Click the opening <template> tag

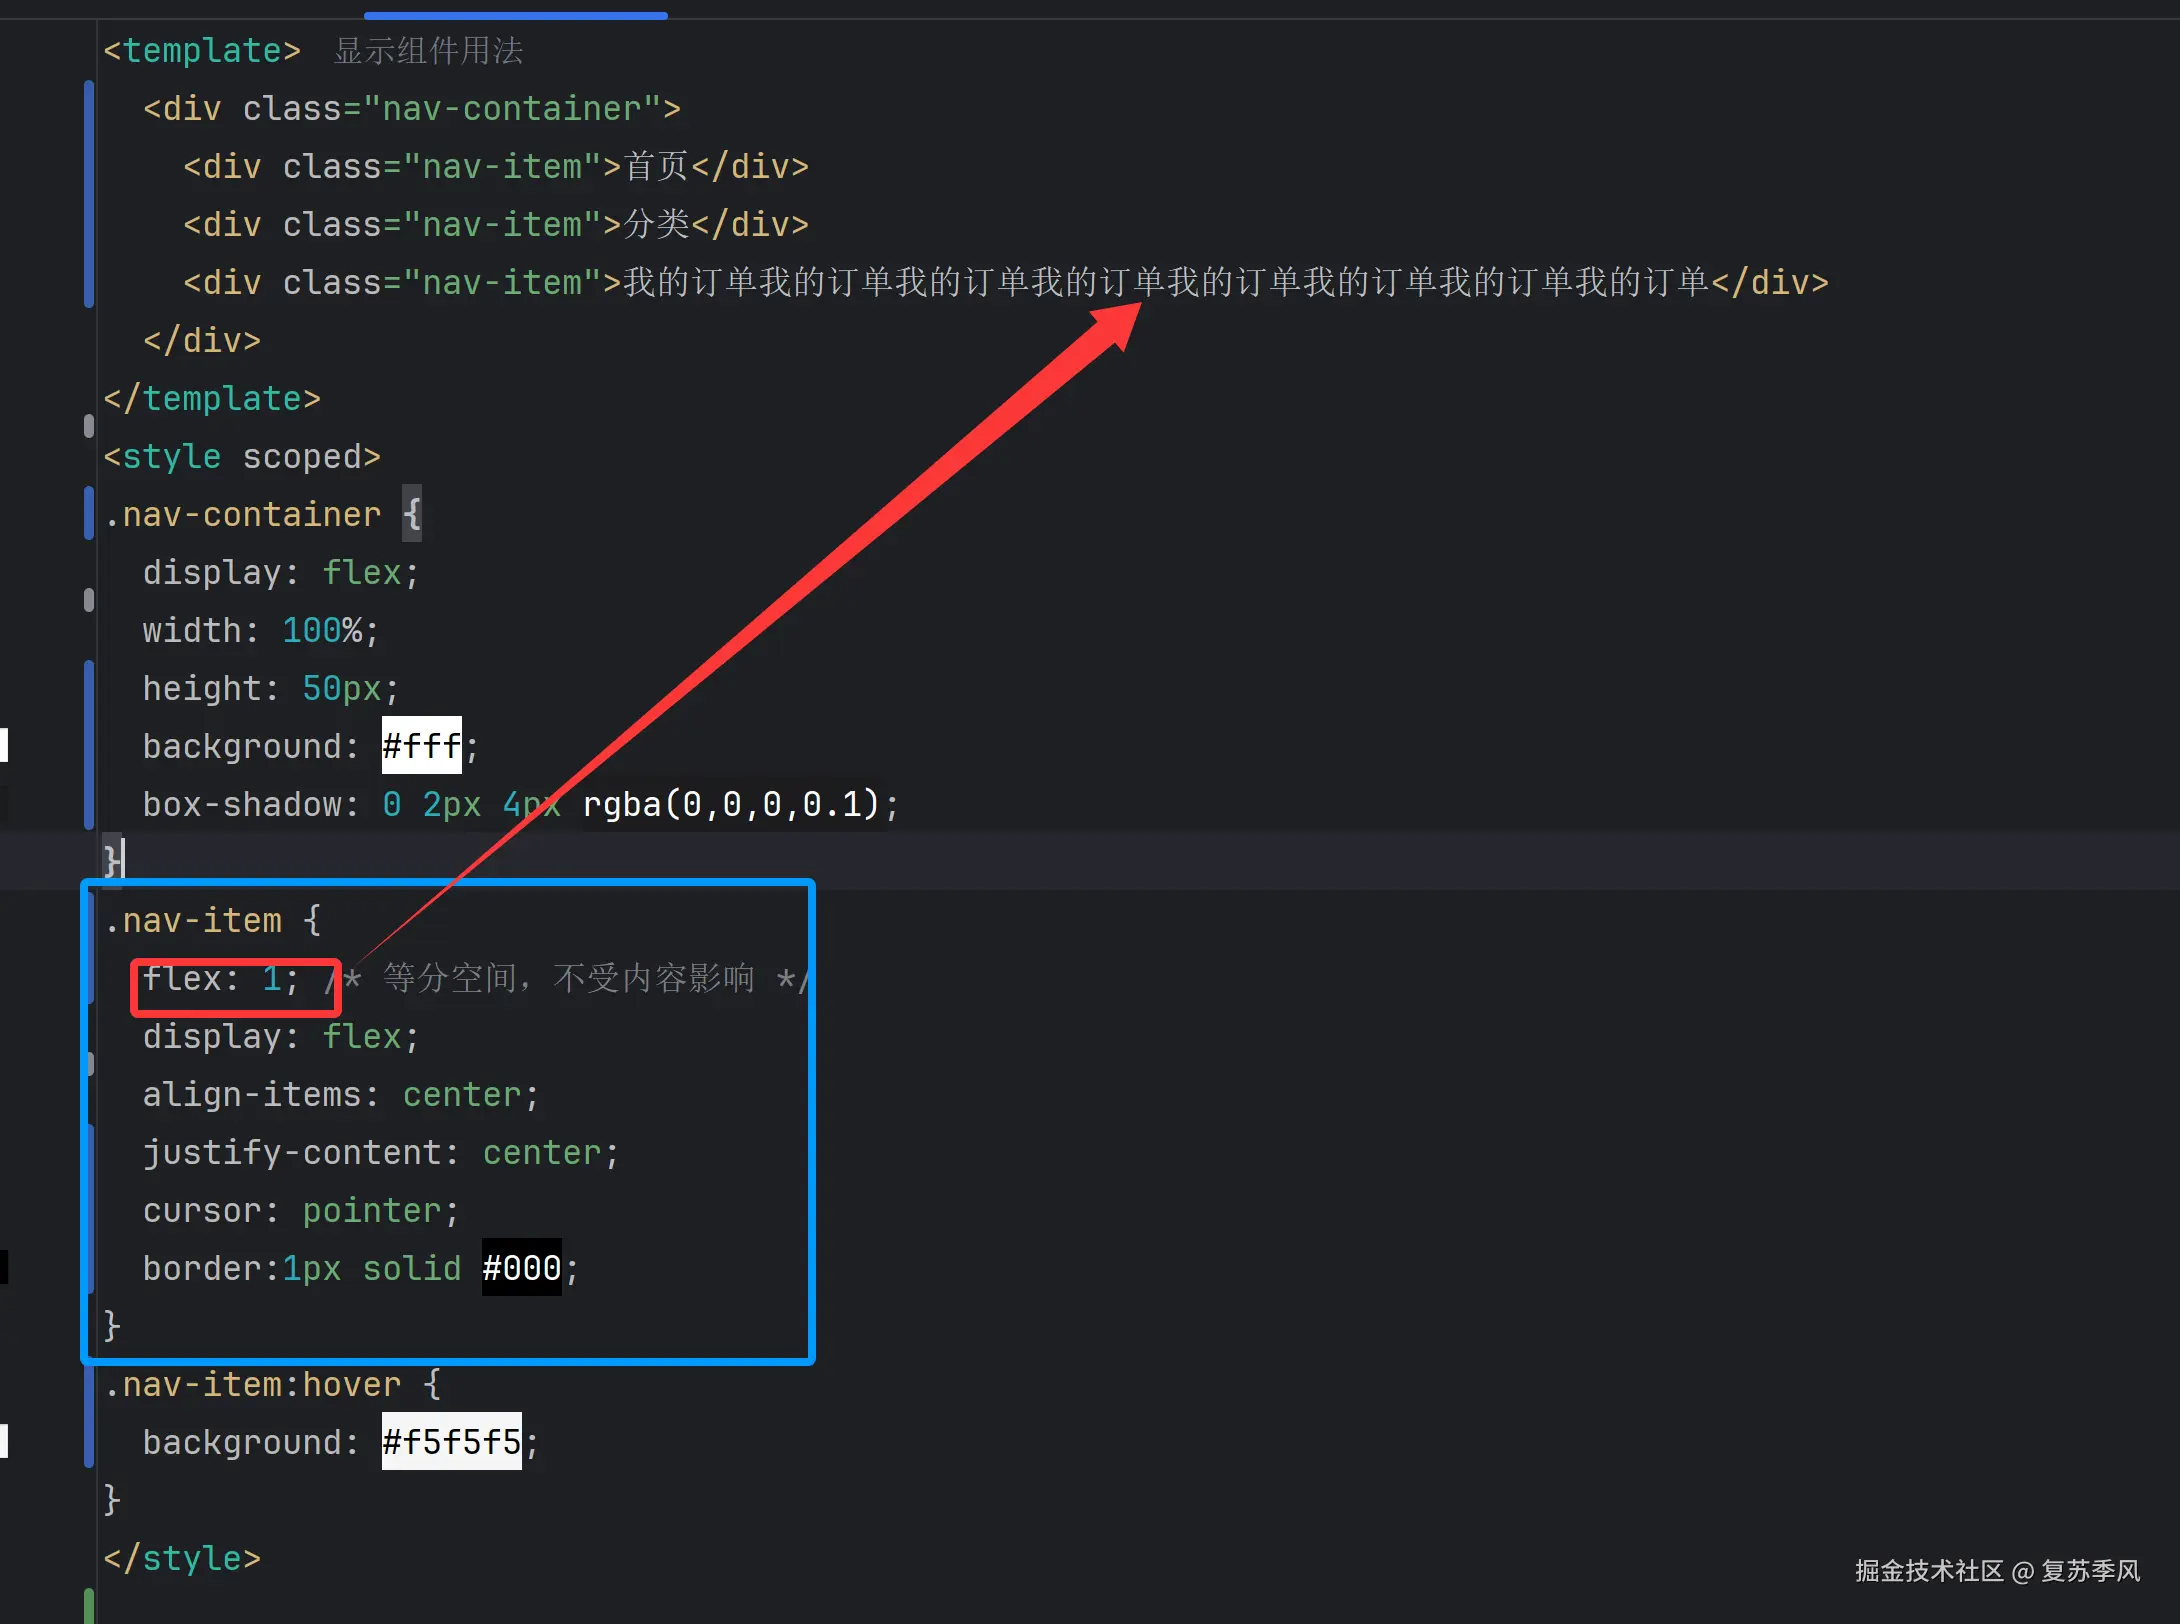202,51
